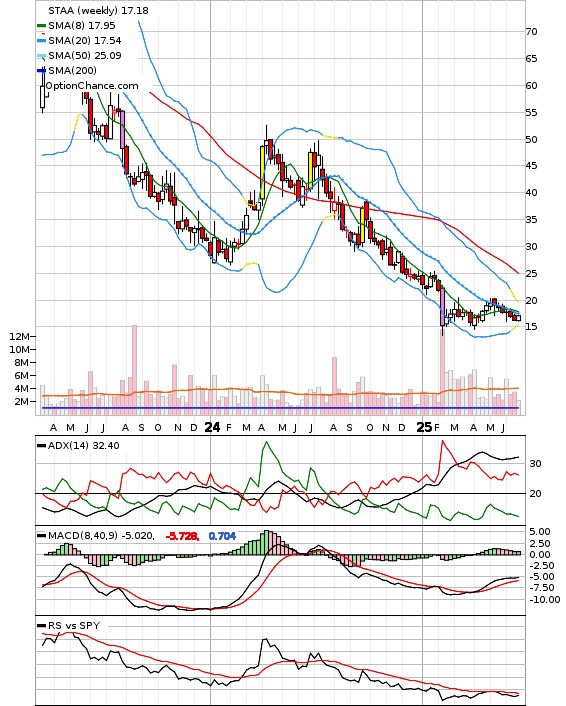Image resolution: width=566 pixels, height=706 pixels.
Task: Click the 15 price axis label
Action: tap(531, 326)
